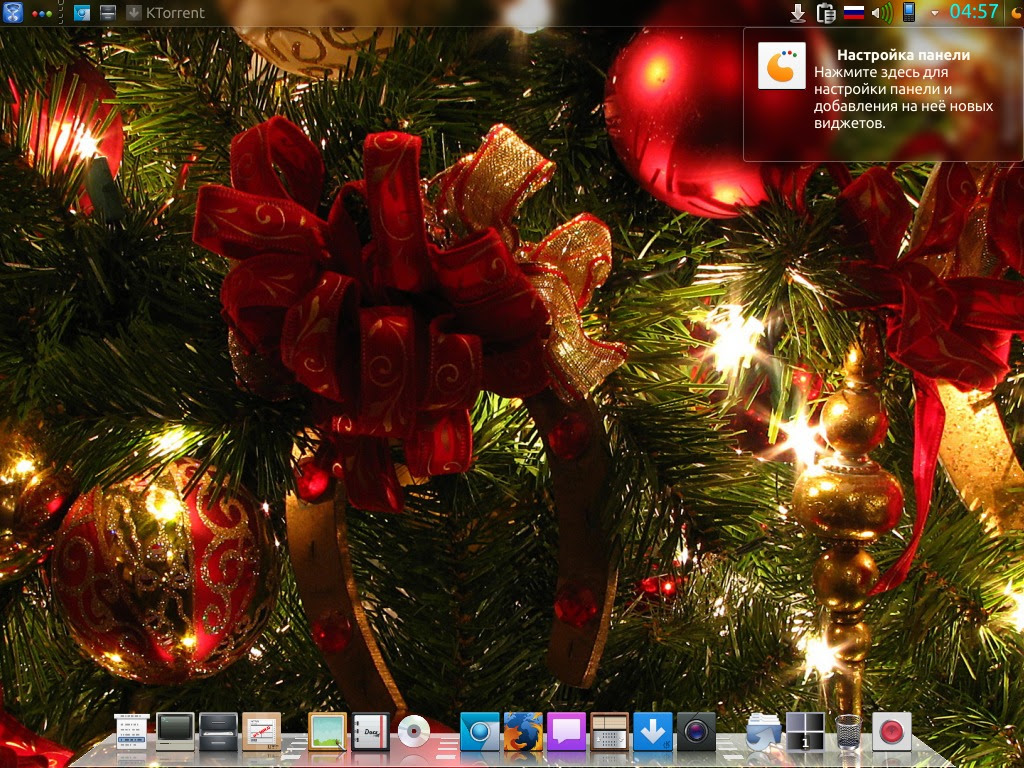
Task: Switch to the KTorrent taskbar entry
Action: point(166,12)
